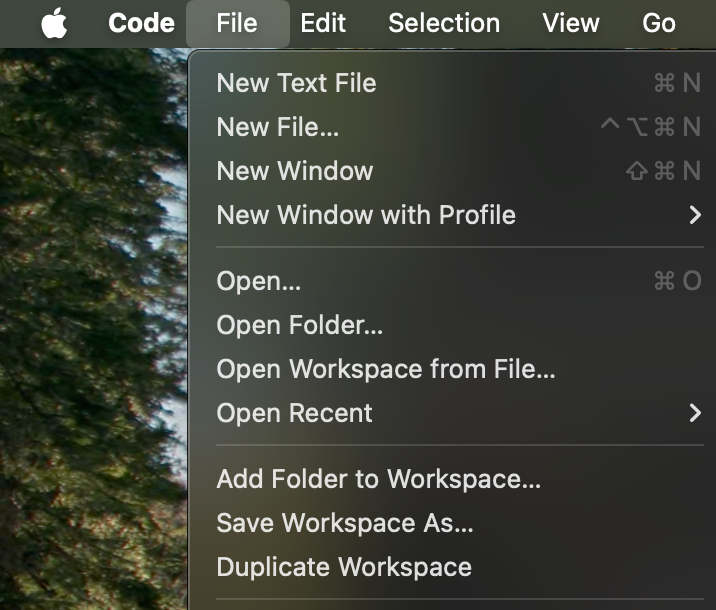
Task: Open the Selection menu
Action: tap(444, 23)
